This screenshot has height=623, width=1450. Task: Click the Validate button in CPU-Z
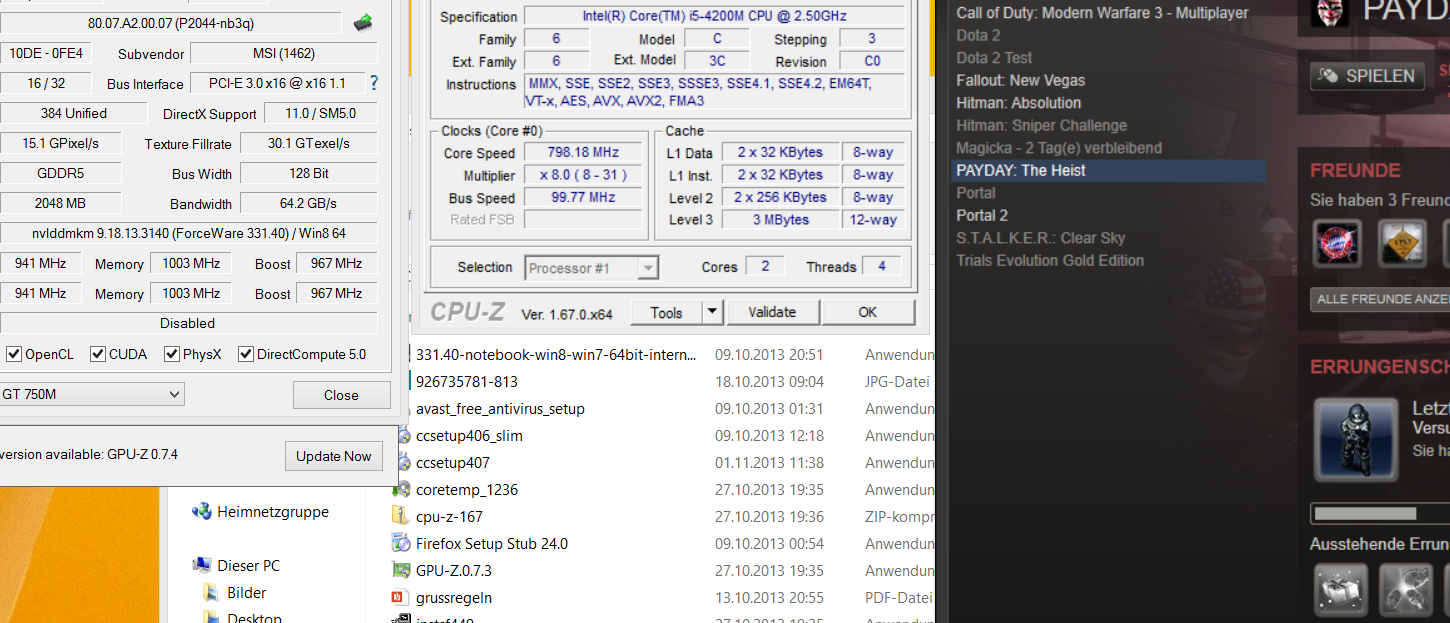[x=772, y=313]
